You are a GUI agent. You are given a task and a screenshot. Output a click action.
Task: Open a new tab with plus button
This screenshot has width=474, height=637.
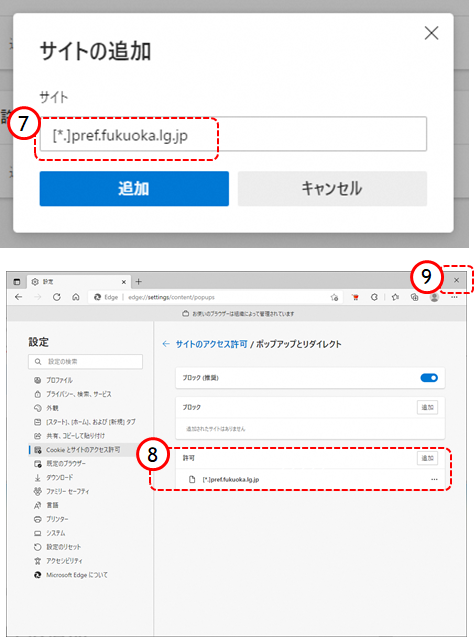point(139,282)
